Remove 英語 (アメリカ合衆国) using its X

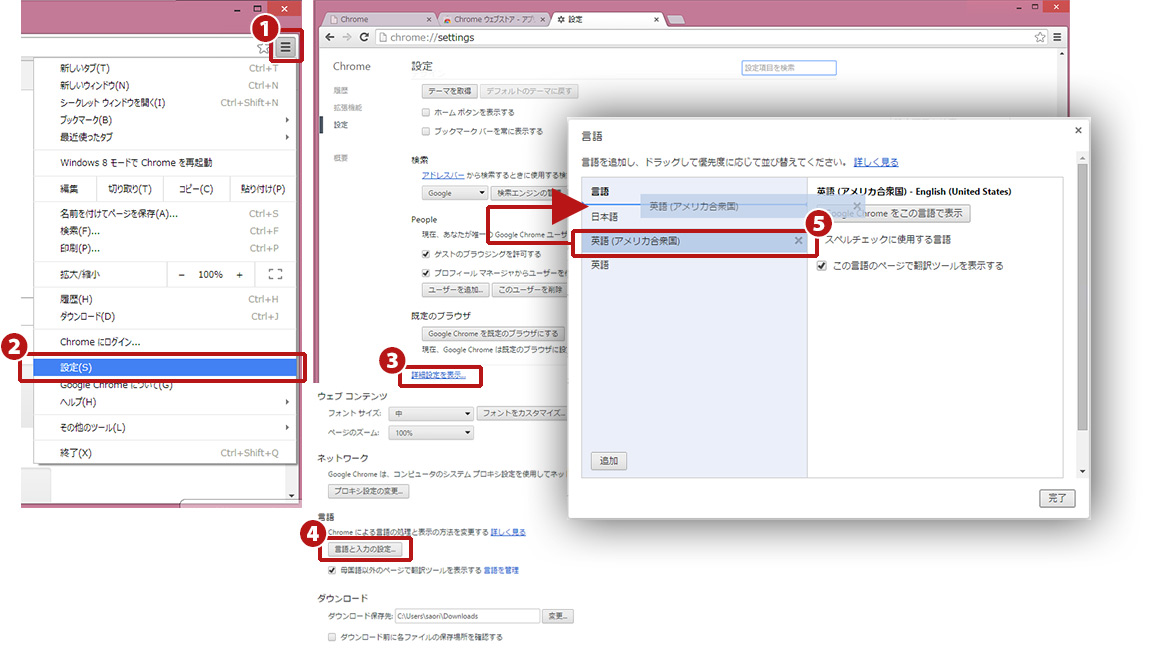coord(799,240)
